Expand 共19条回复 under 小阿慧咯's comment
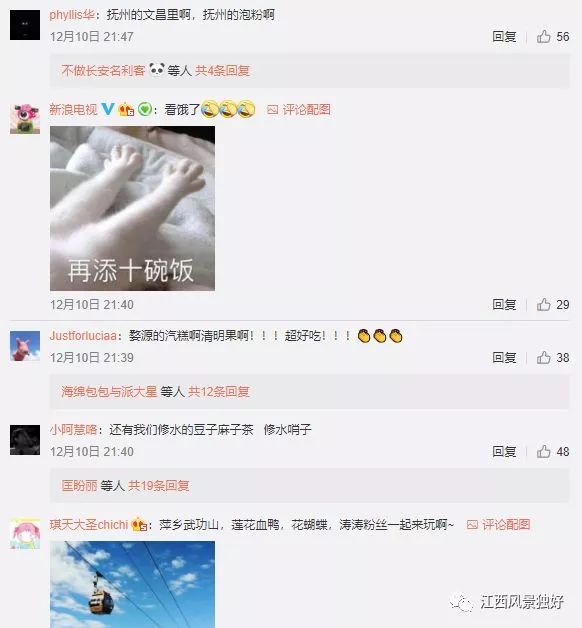 tap(159, 485)
